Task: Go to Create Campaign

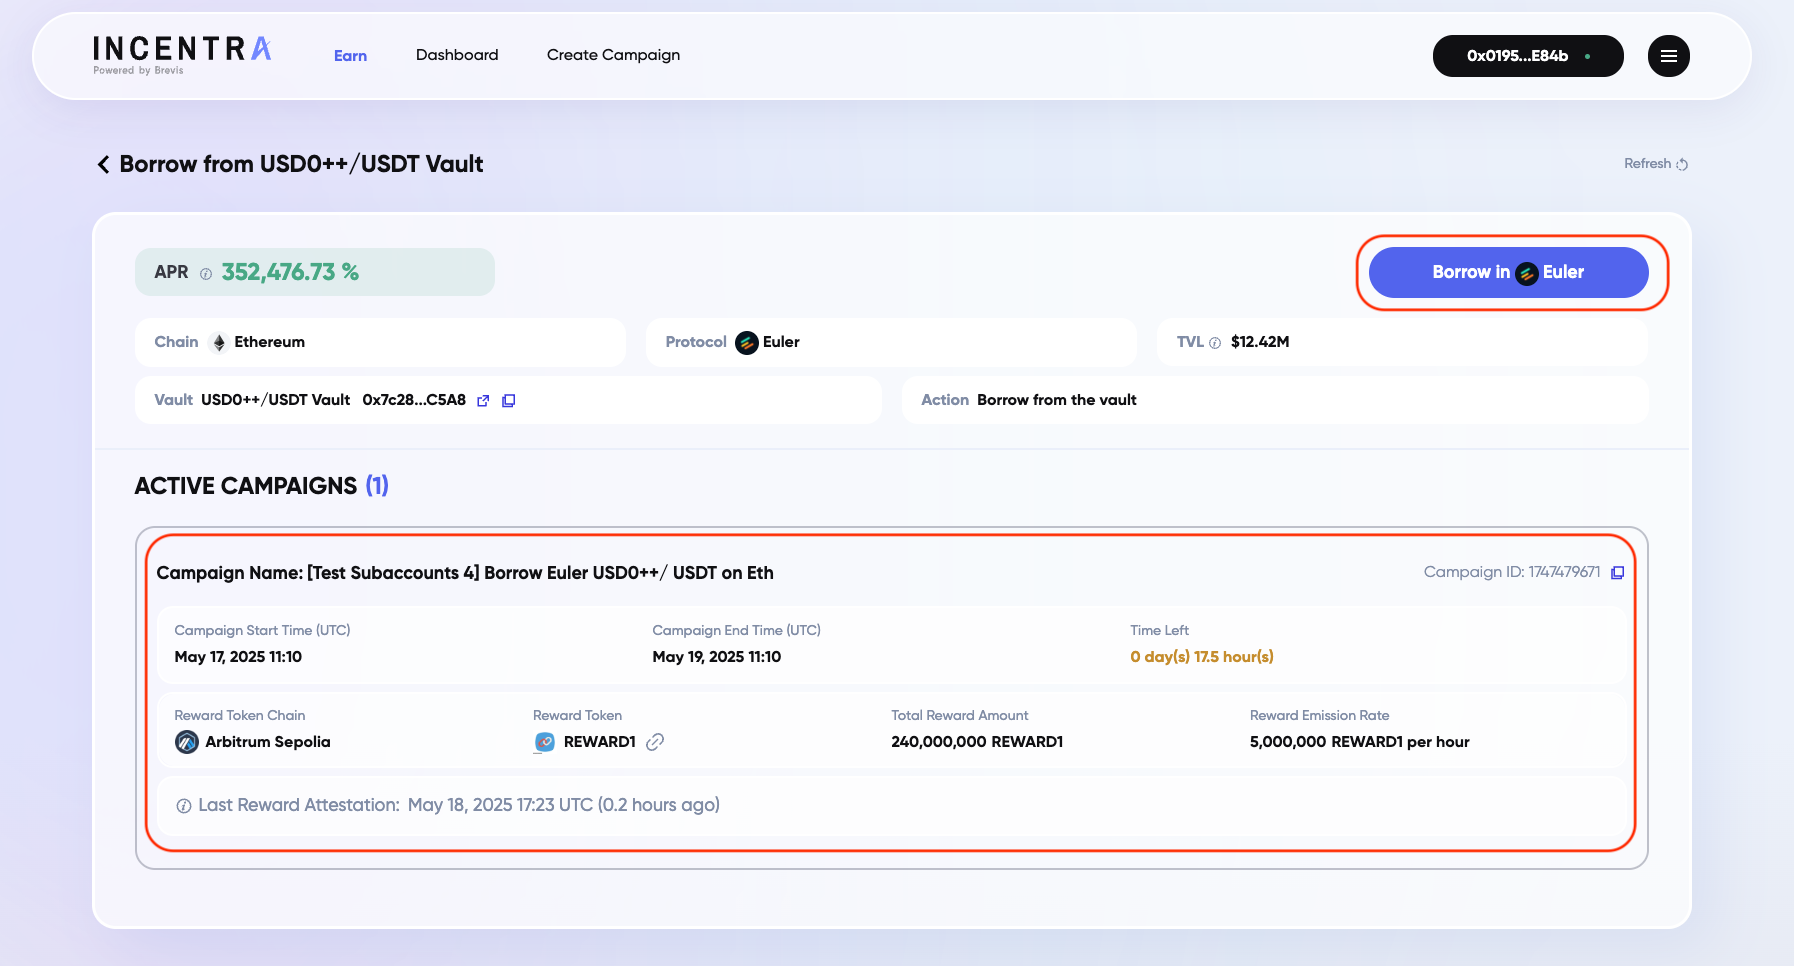Action: (613, 55)
